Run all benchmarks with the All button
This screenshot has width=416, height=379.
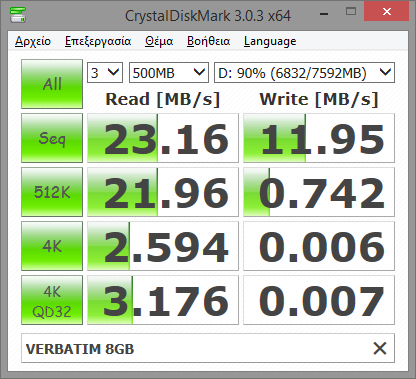pos(52,84)
